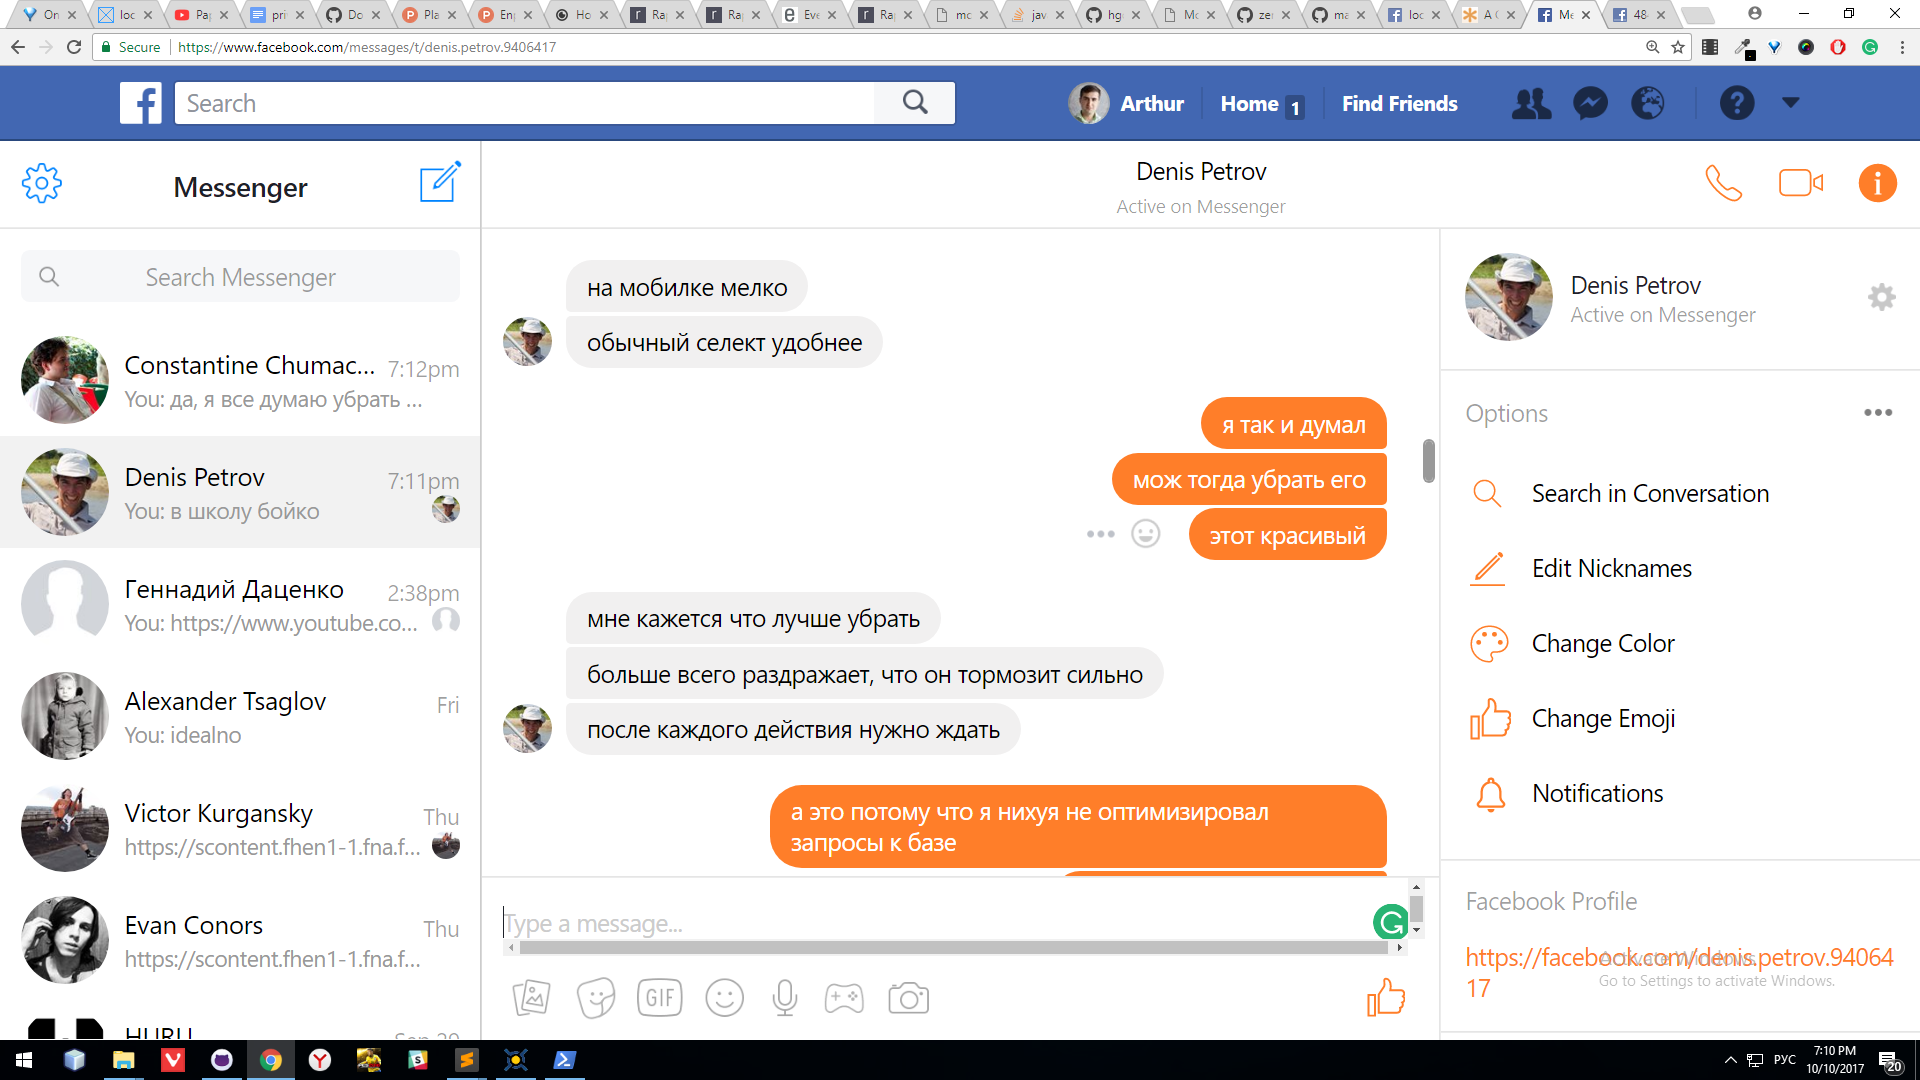Select Change Emoji option

coord(1603,719)
